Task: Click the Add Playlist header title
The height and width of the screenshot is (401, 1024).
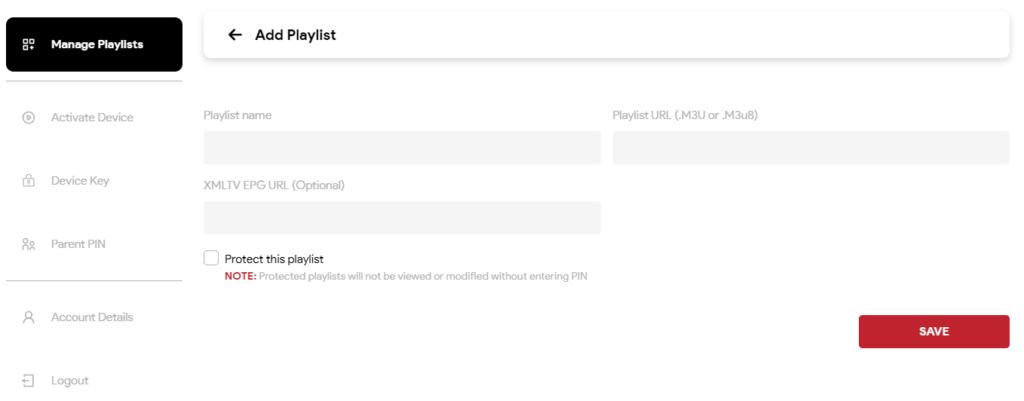Action: 295,35
